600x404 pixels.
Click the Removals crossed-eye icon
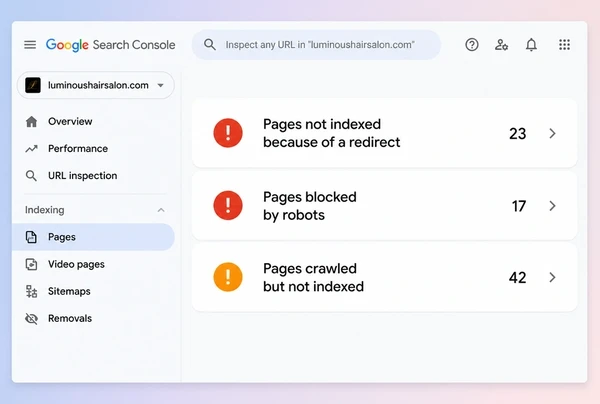point(31,319)
